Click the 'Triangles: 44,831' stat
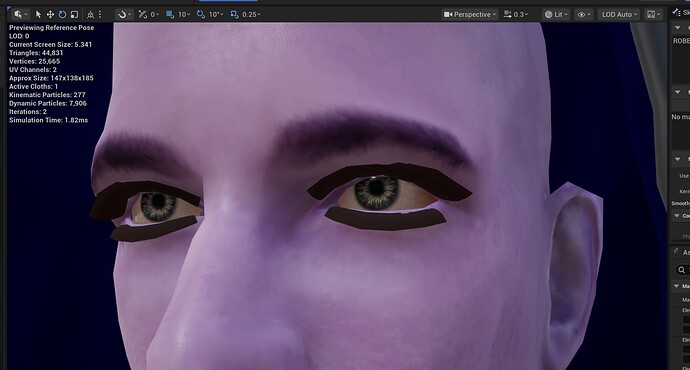690x370 pixels. [x=36, y=53]
